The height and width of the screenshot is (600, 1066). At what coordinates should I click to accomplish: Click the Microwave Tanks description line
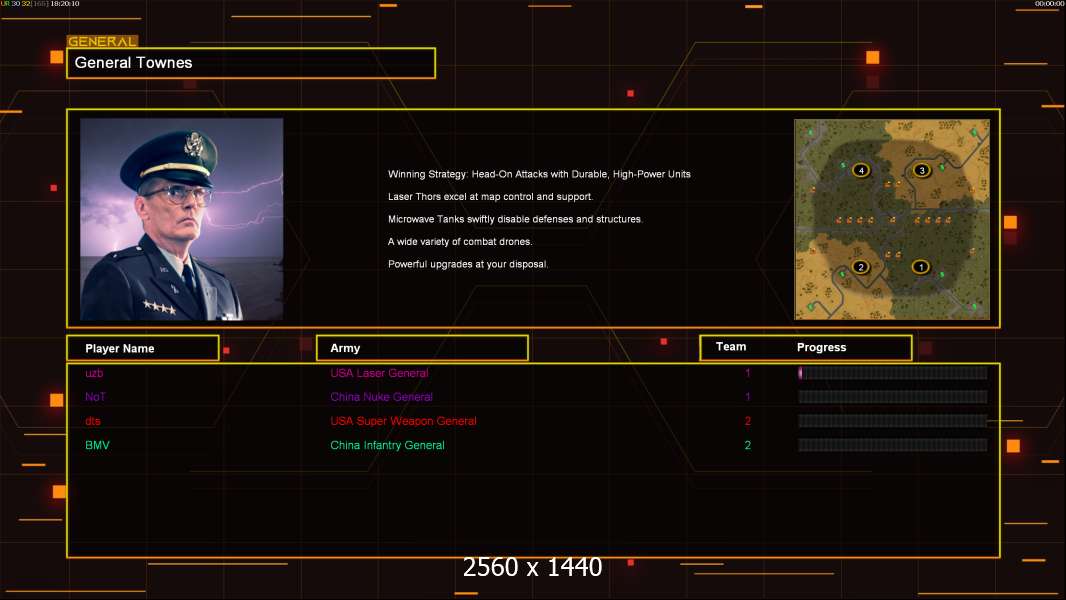point(515,219)
